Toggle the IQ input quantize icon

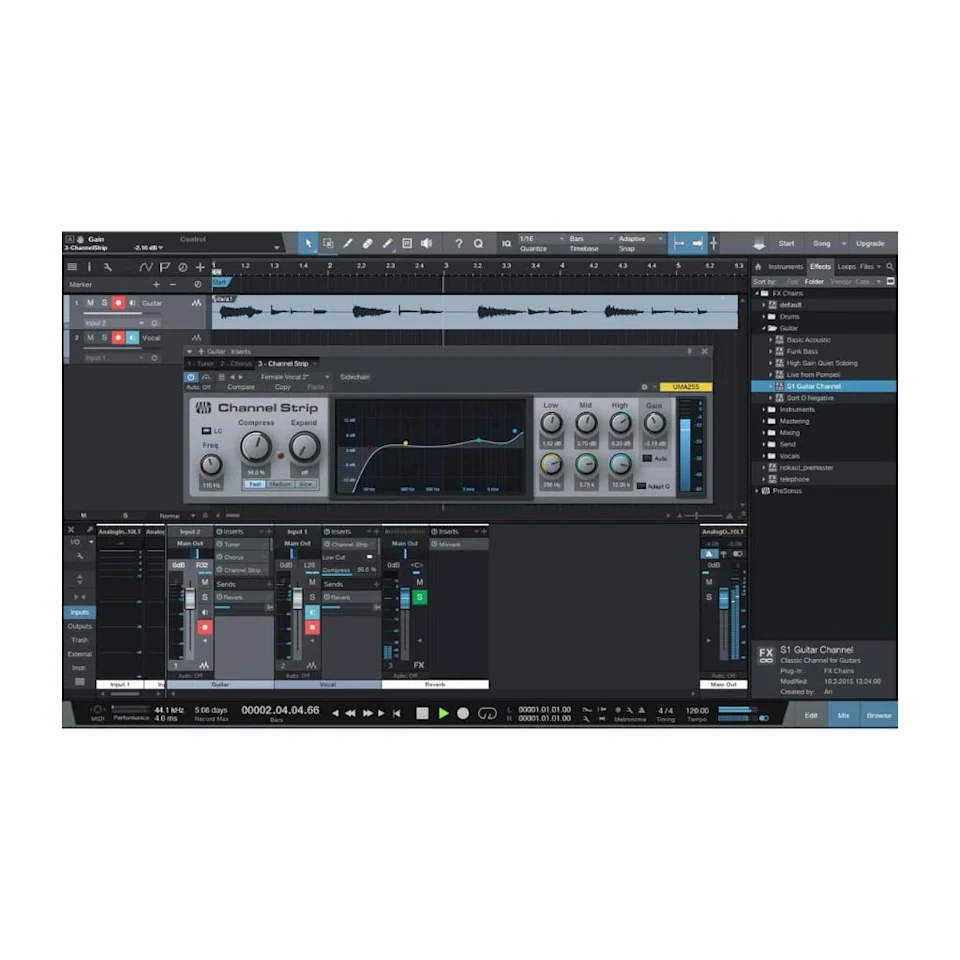(x=506, y=243)
